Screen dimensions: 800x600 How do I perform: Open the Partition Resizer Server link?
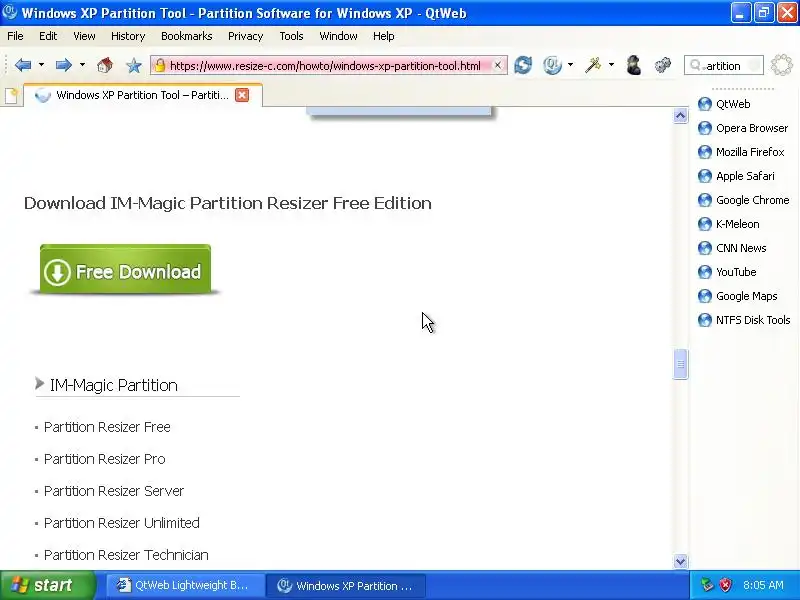[x=114, y=491]
